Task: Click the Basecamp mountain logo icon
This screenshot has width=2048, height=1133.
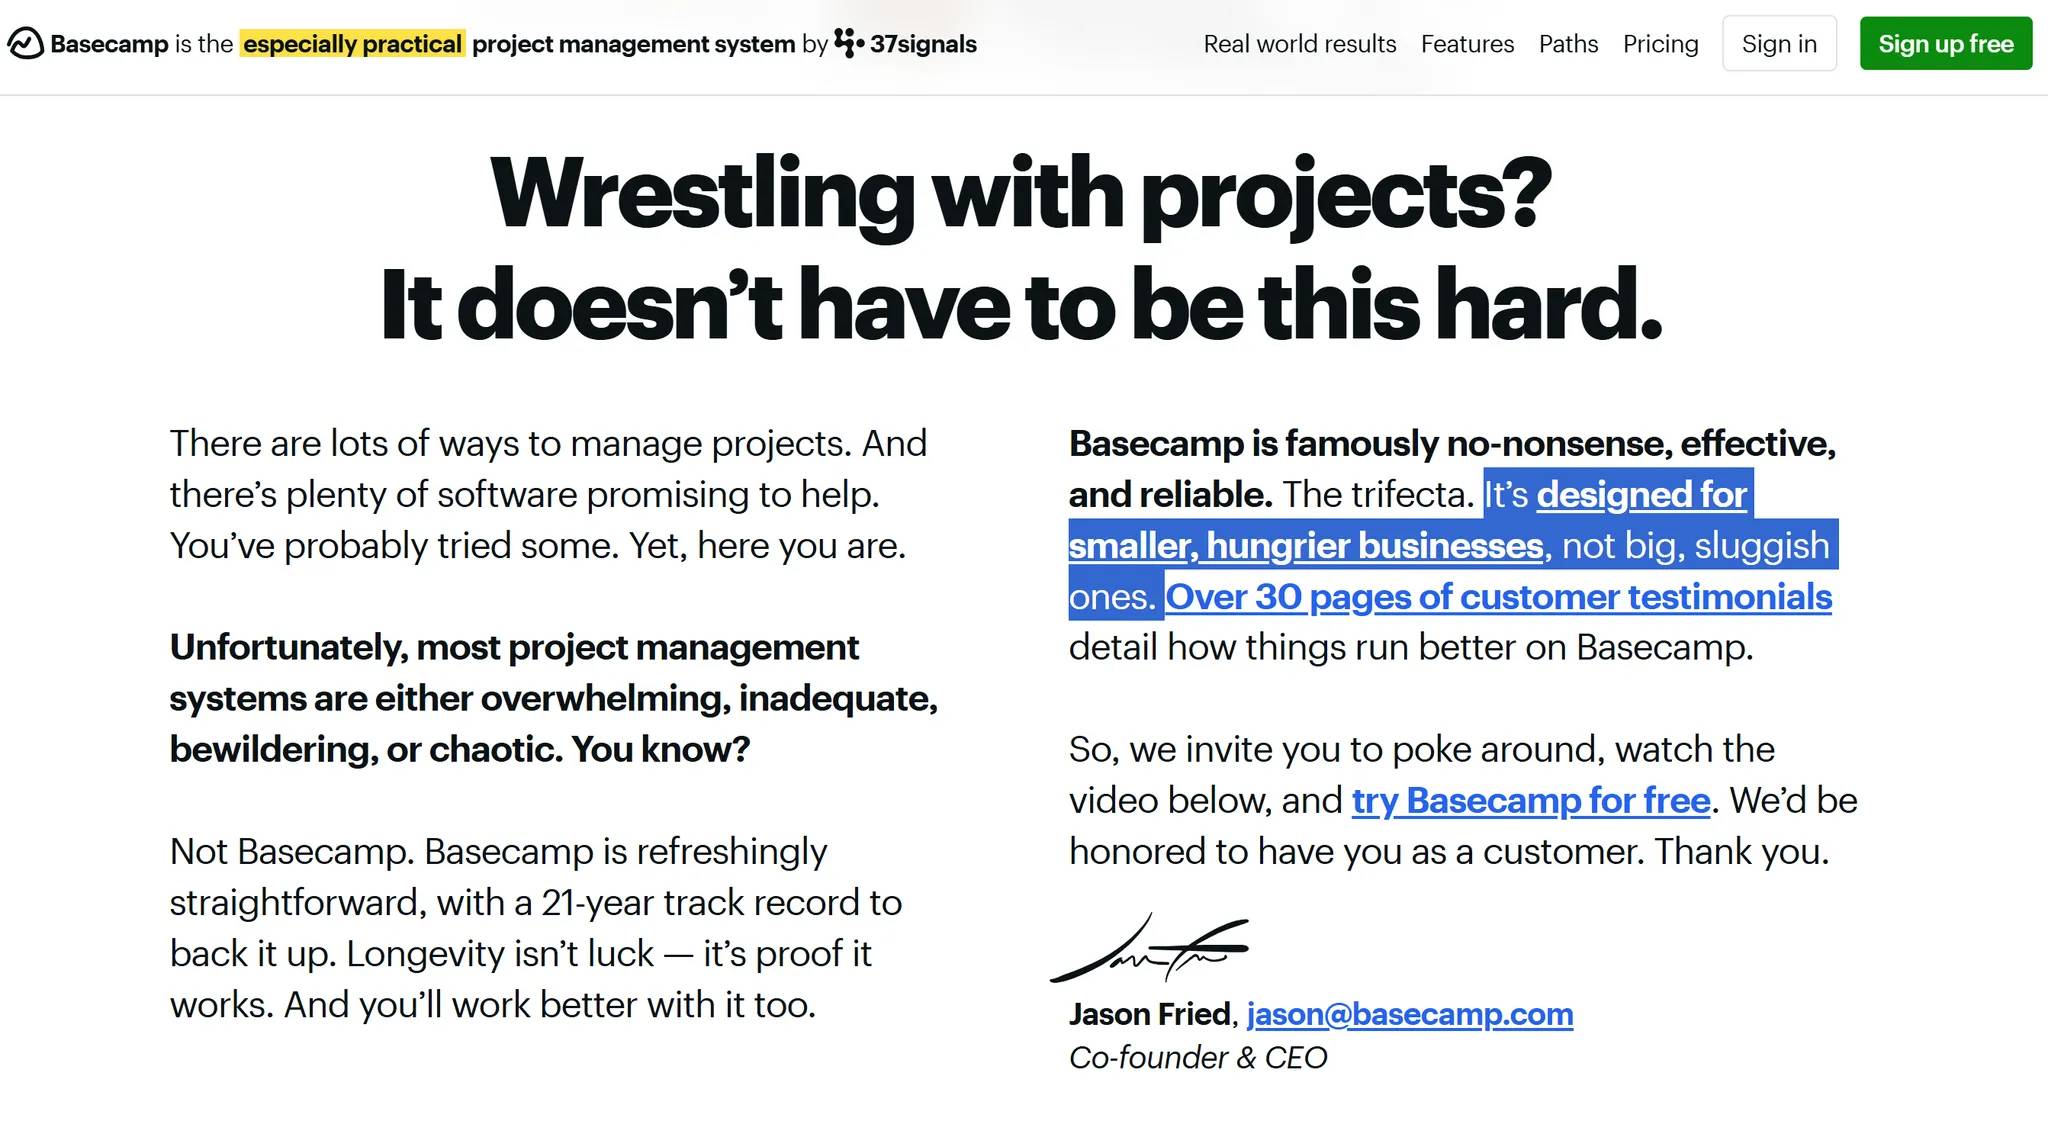Action: [25, 43]
